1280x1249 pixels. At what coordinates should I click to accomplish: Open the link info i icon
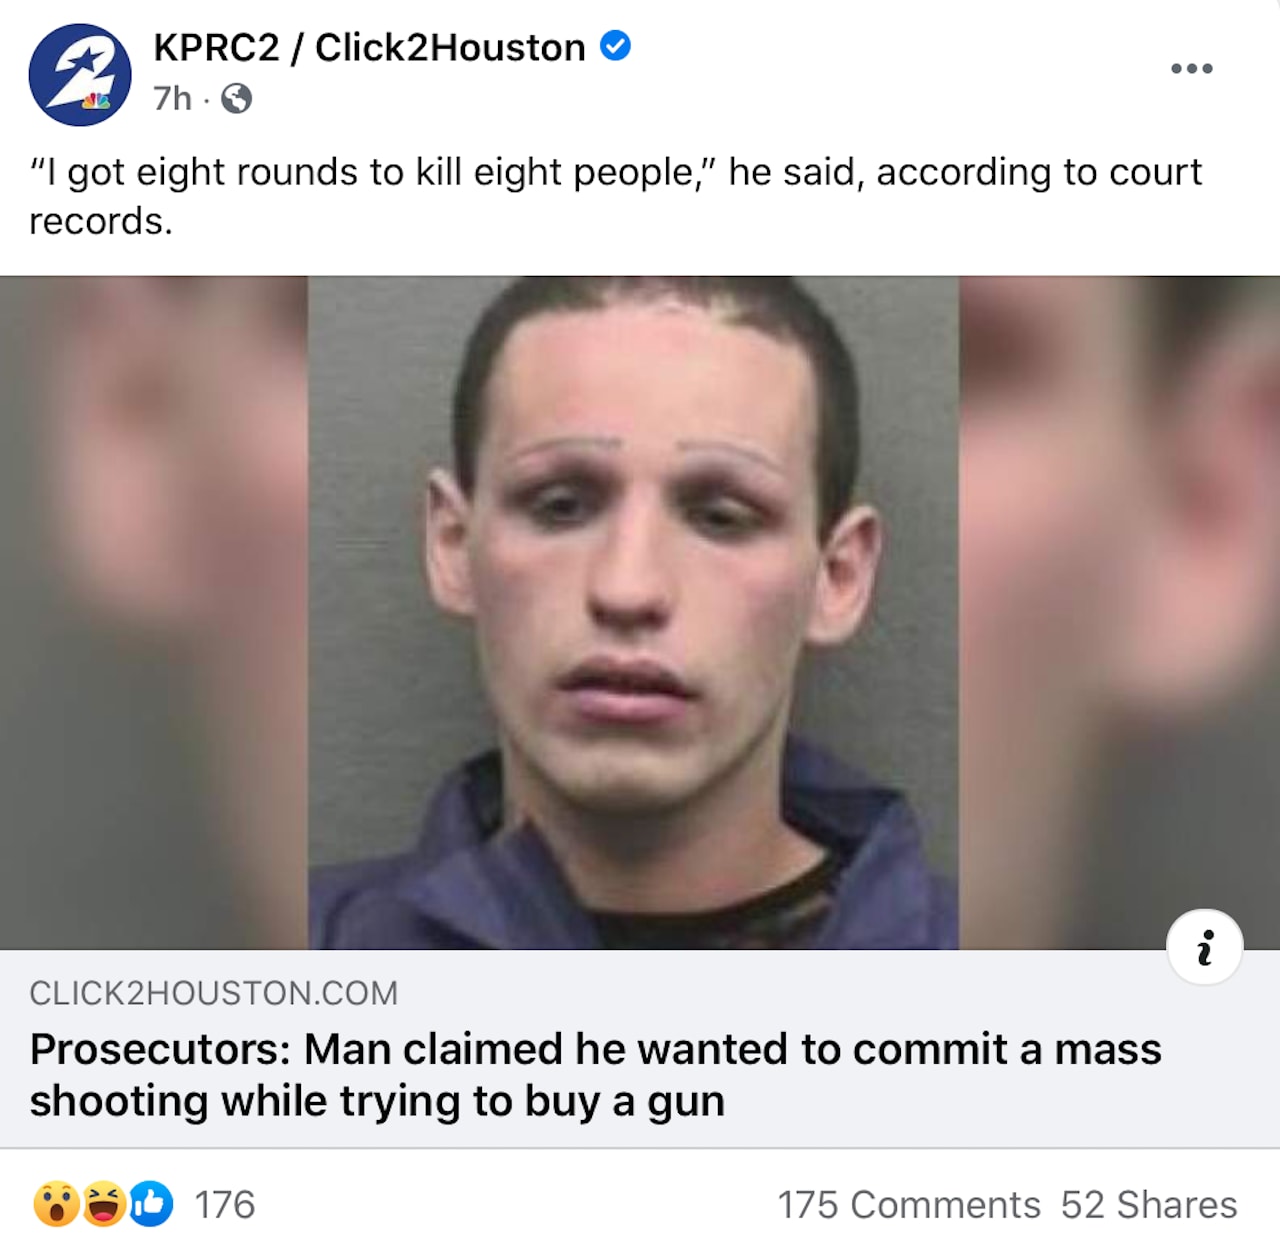[1205, 946]
